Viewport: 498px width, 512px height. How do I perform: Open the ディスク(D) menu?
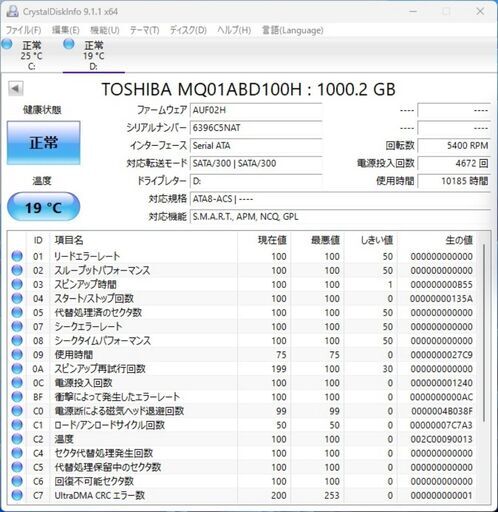[188, 30]
